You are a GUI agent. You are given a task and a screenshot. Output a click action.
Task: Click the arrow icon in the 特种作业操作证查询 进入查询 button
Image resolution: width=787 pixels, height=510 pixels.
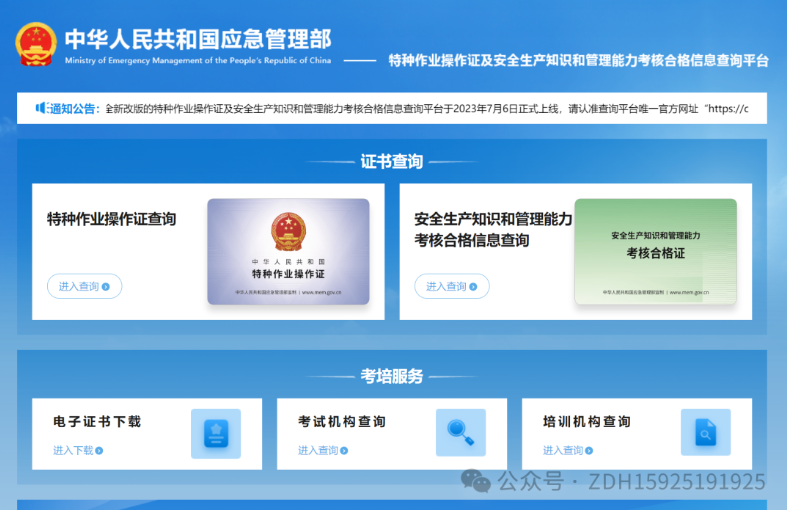107,287
